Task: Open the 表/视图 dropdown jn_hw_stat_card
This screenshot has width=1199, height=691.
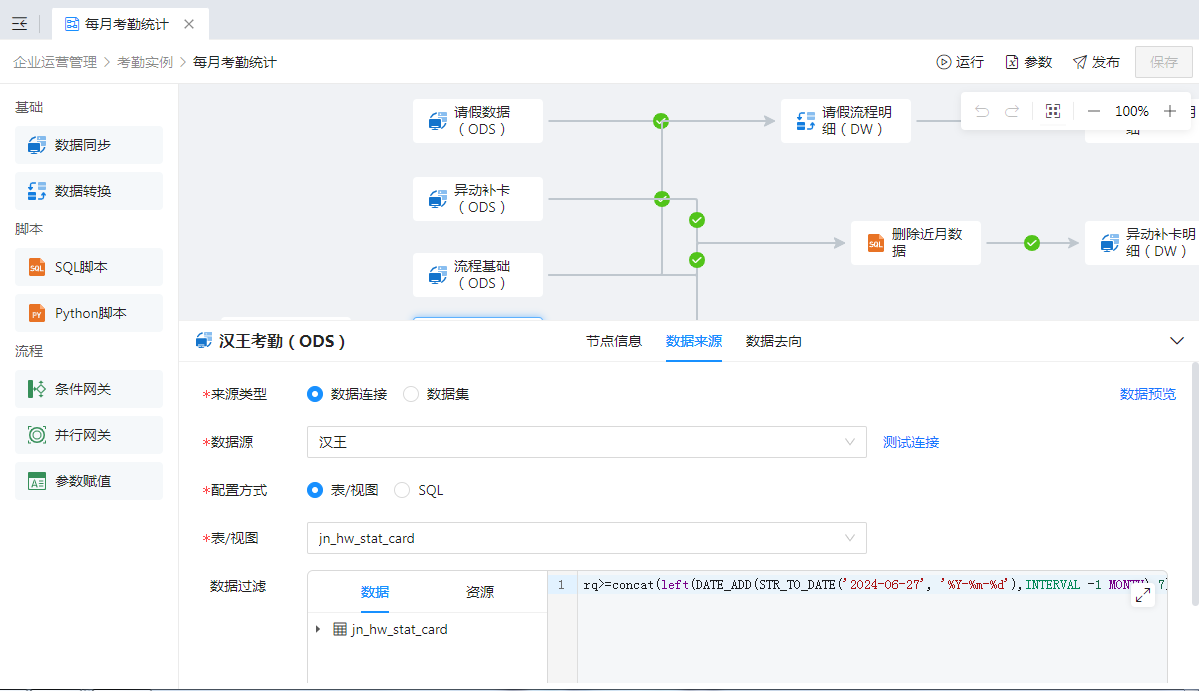Action: coord(586,538)
